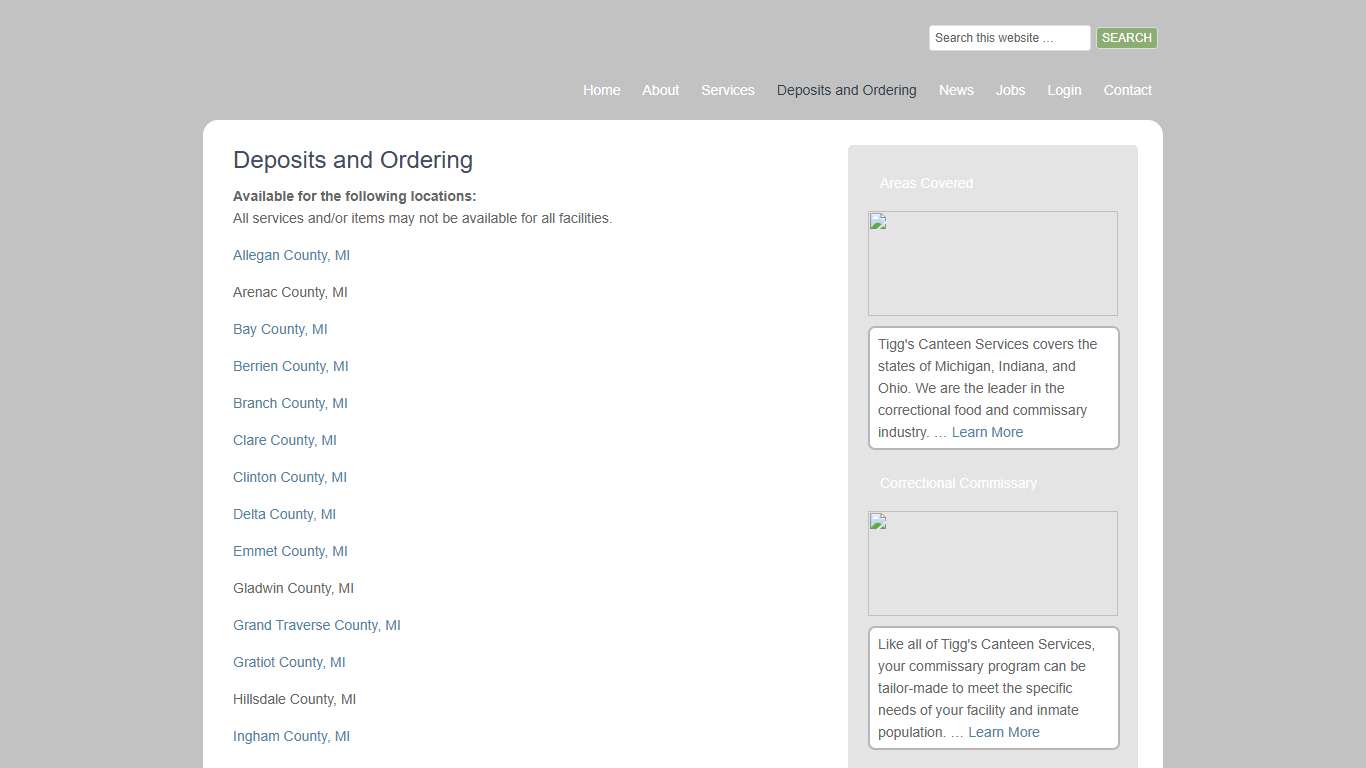Open the News page
The height and width of the screenshot is (768, 1366).
point(955,90)
